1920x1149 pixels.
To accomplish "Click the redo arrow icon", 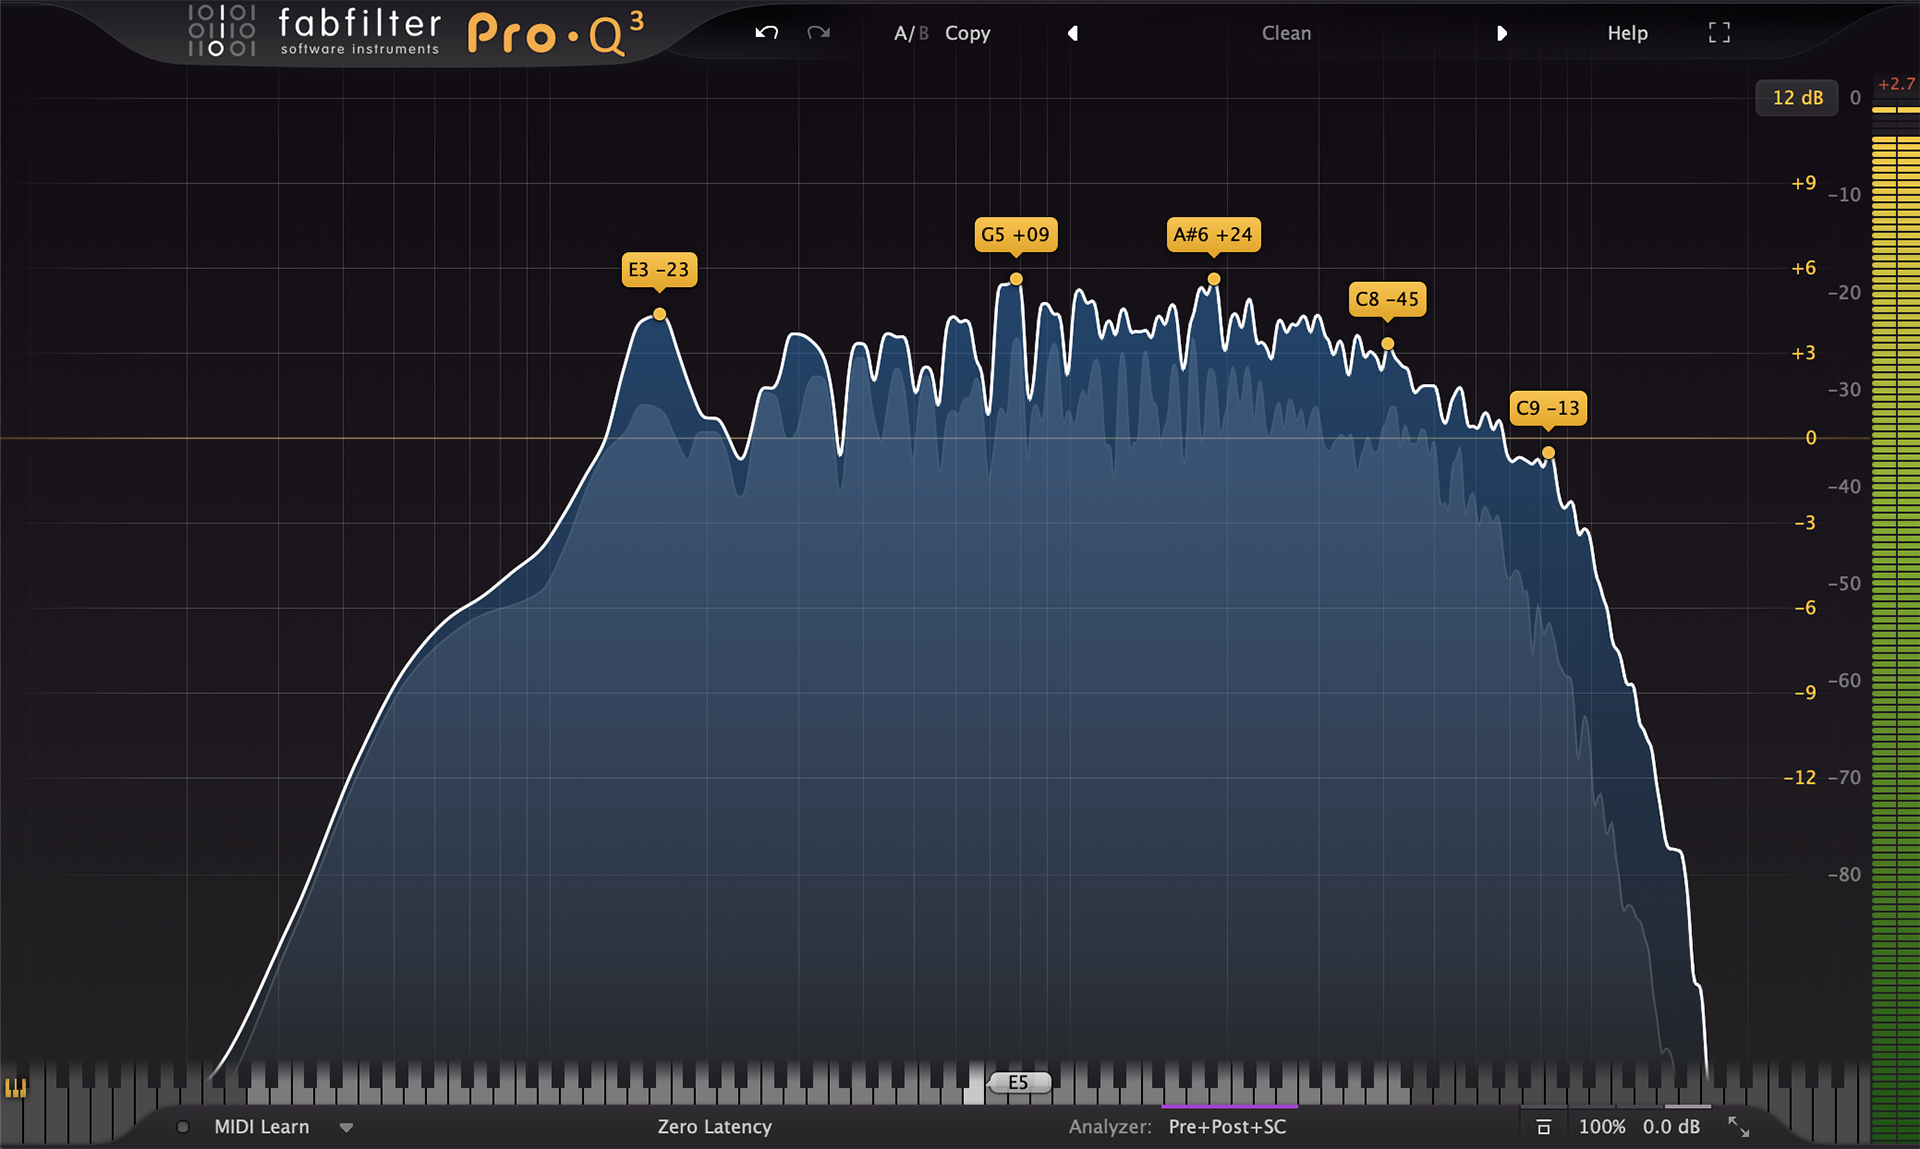I will point(819,33).
